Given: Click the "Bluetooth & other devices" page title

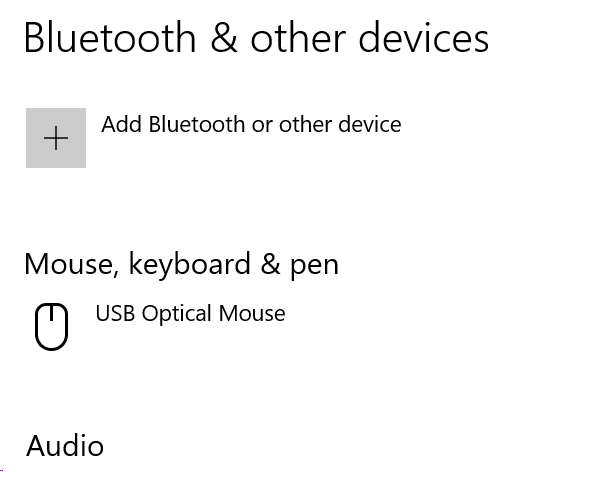Looking at the screenshot, I should click(256, 38).
